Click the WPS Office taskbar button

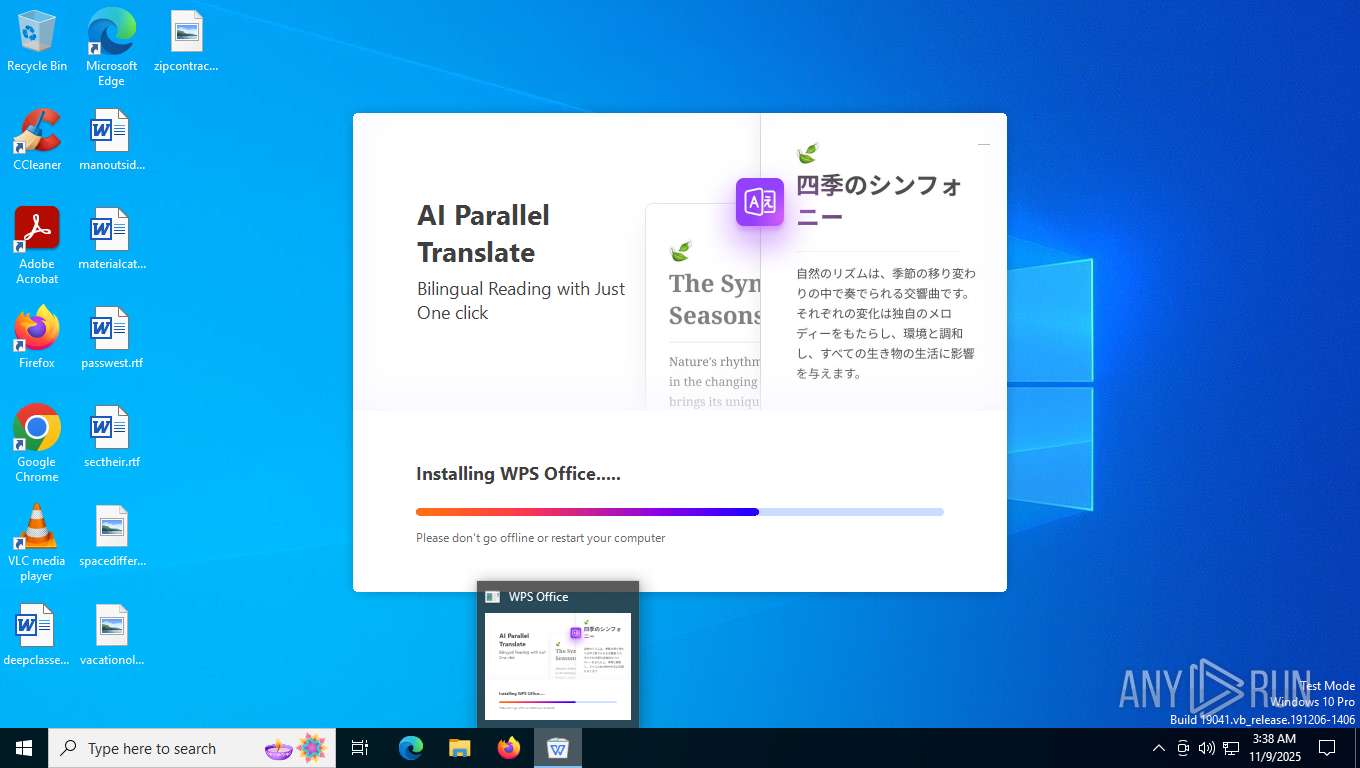tap(558, 748)
